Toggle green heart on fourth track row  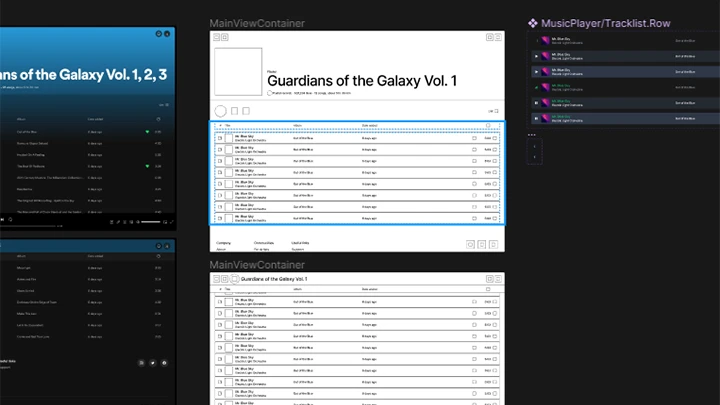(147, 166)
